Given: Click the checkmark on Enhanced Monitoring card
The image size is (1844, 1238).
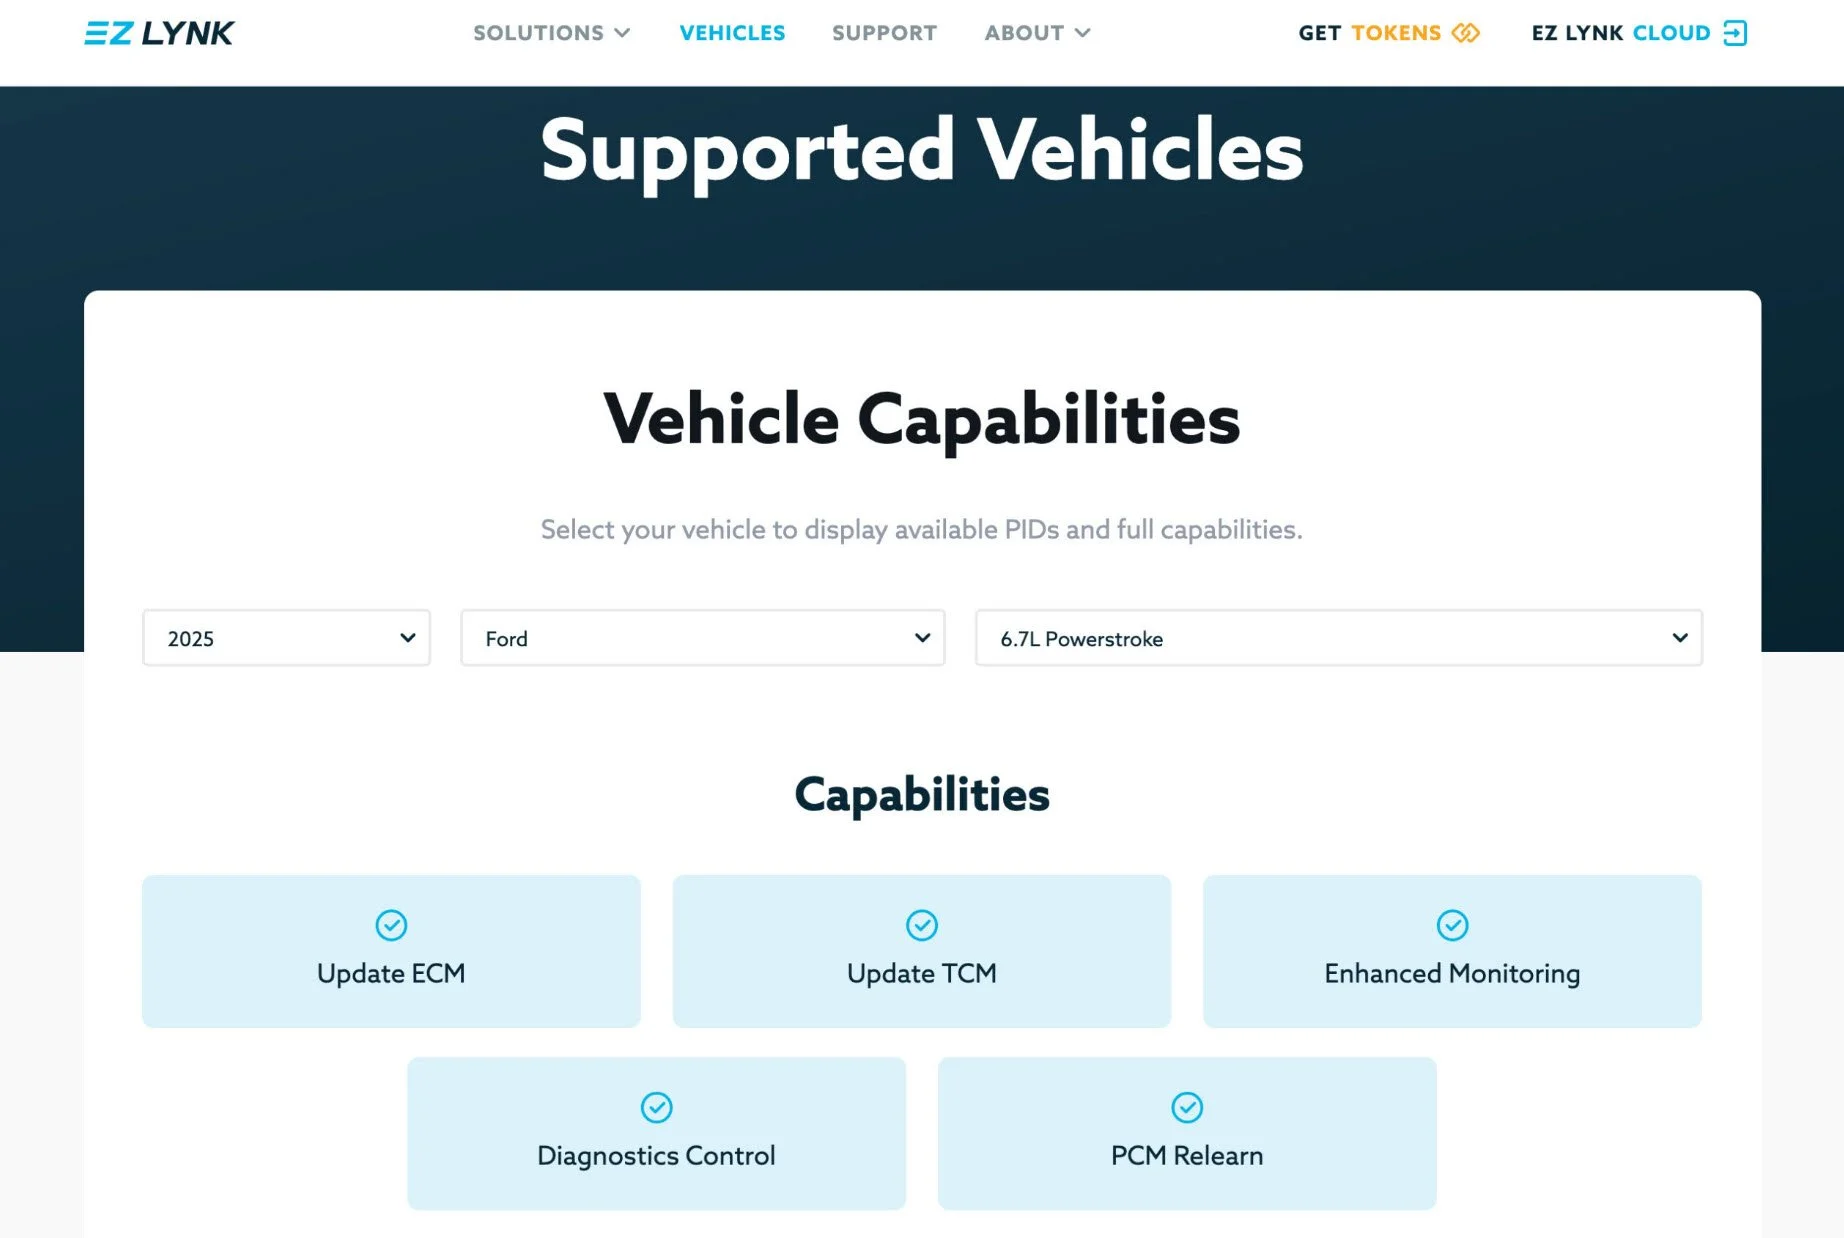Looking at the screenshot, I should point(1452,925).
